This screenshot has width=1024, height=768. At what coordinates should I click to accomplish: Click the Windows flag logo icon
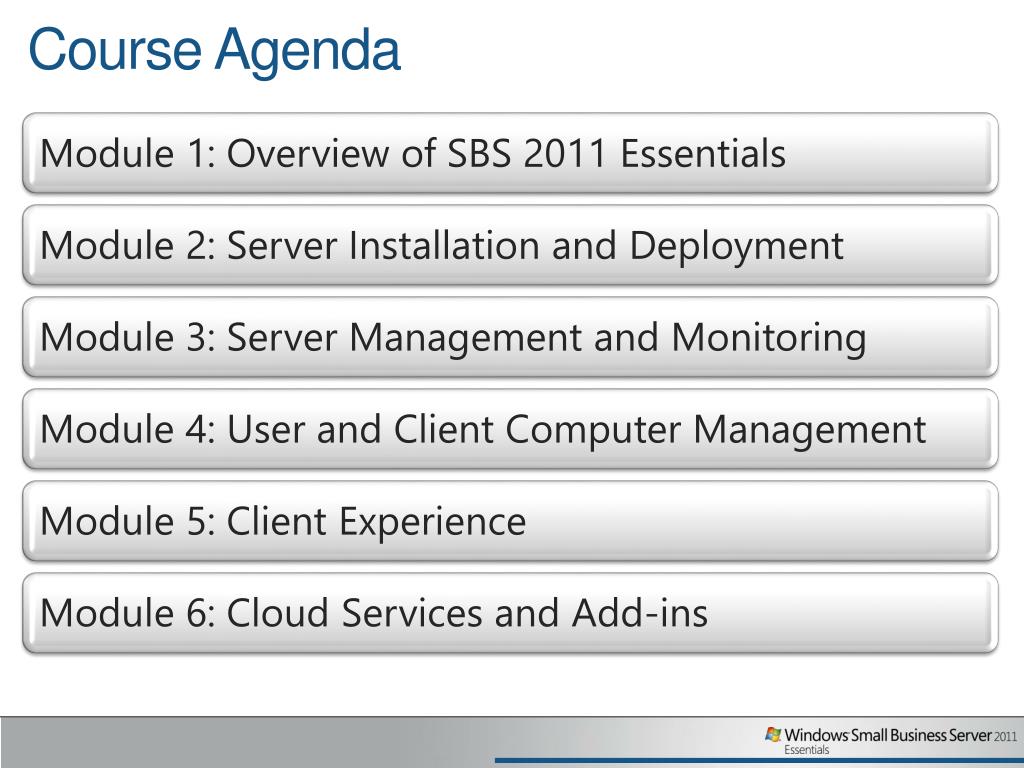773,735
